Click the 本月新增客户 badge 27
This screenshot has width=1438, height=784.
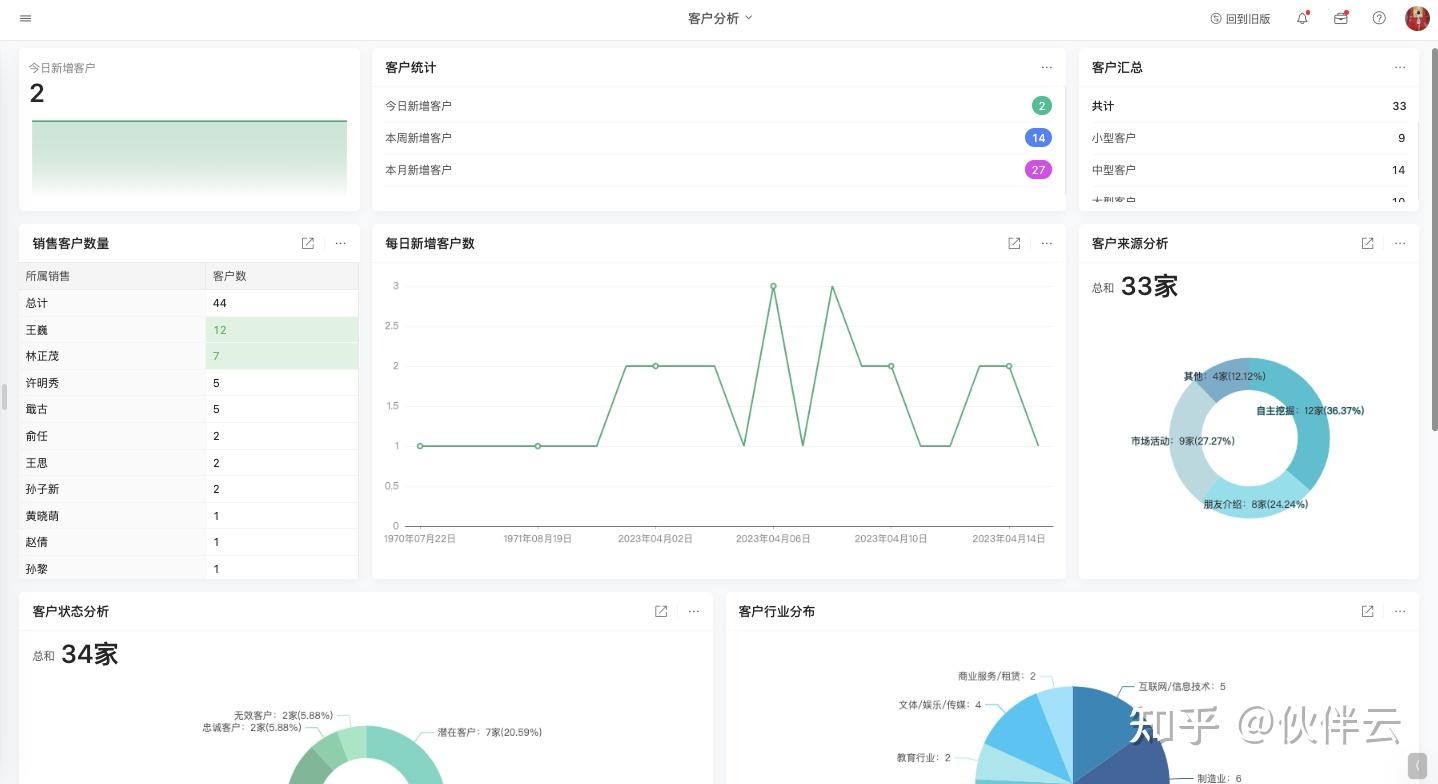[1038, 170]
